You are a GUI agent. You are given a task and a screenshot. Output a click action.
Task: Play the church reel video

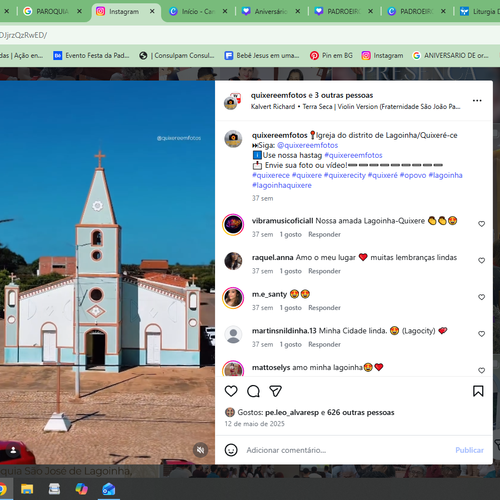click(x=107, y=272)
